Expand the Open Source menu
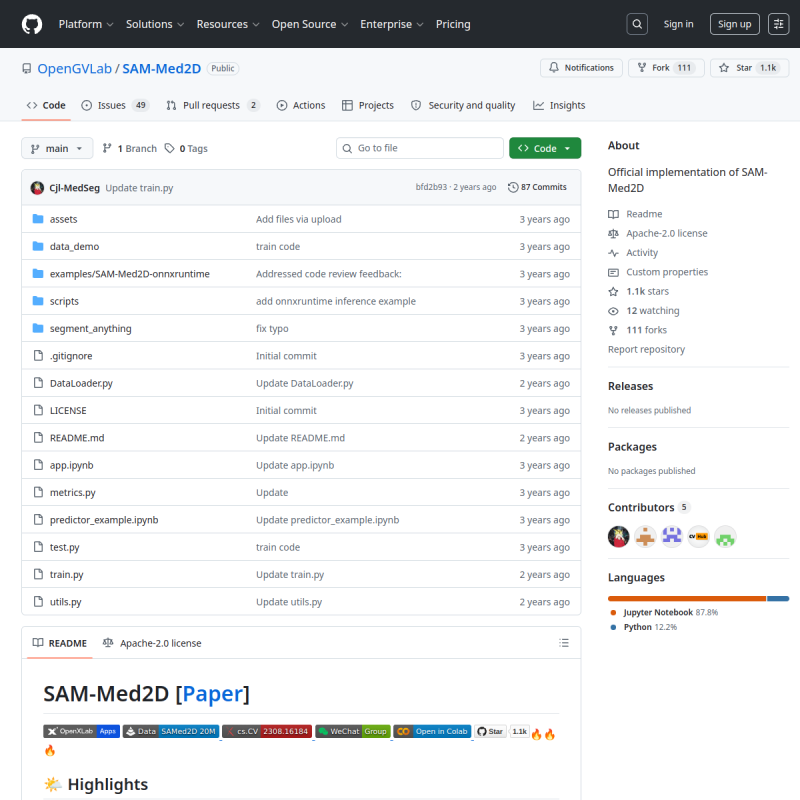 click(x=309, y=24)
